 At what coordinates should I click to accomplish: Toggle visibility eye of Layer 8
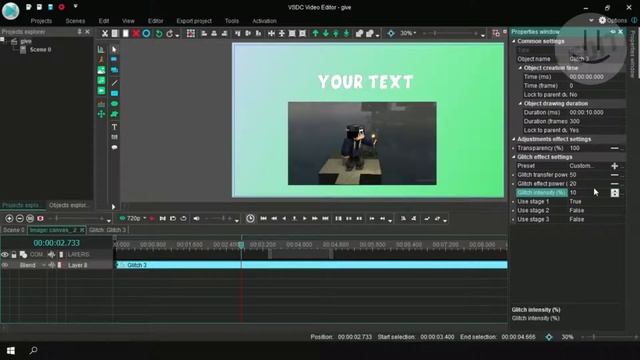(4, 265)
